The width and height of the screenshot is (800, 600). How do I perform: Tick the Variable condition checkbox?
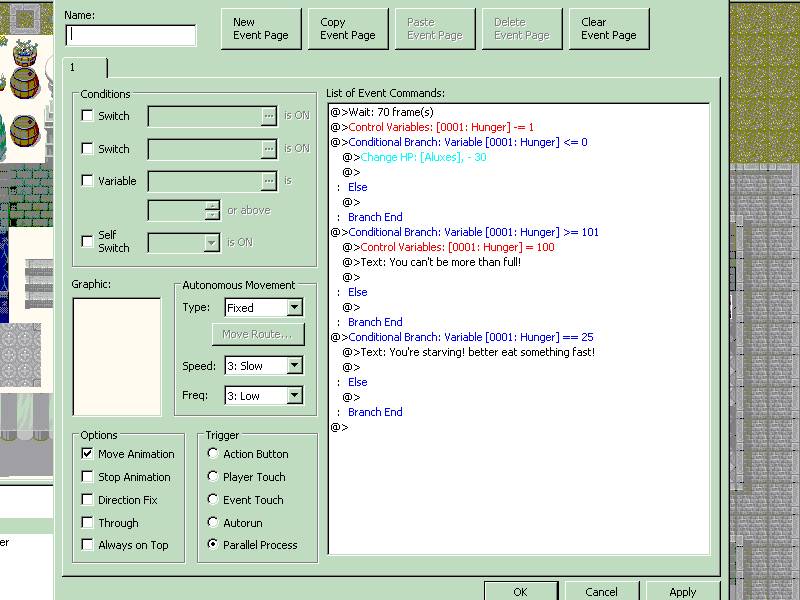87,181
